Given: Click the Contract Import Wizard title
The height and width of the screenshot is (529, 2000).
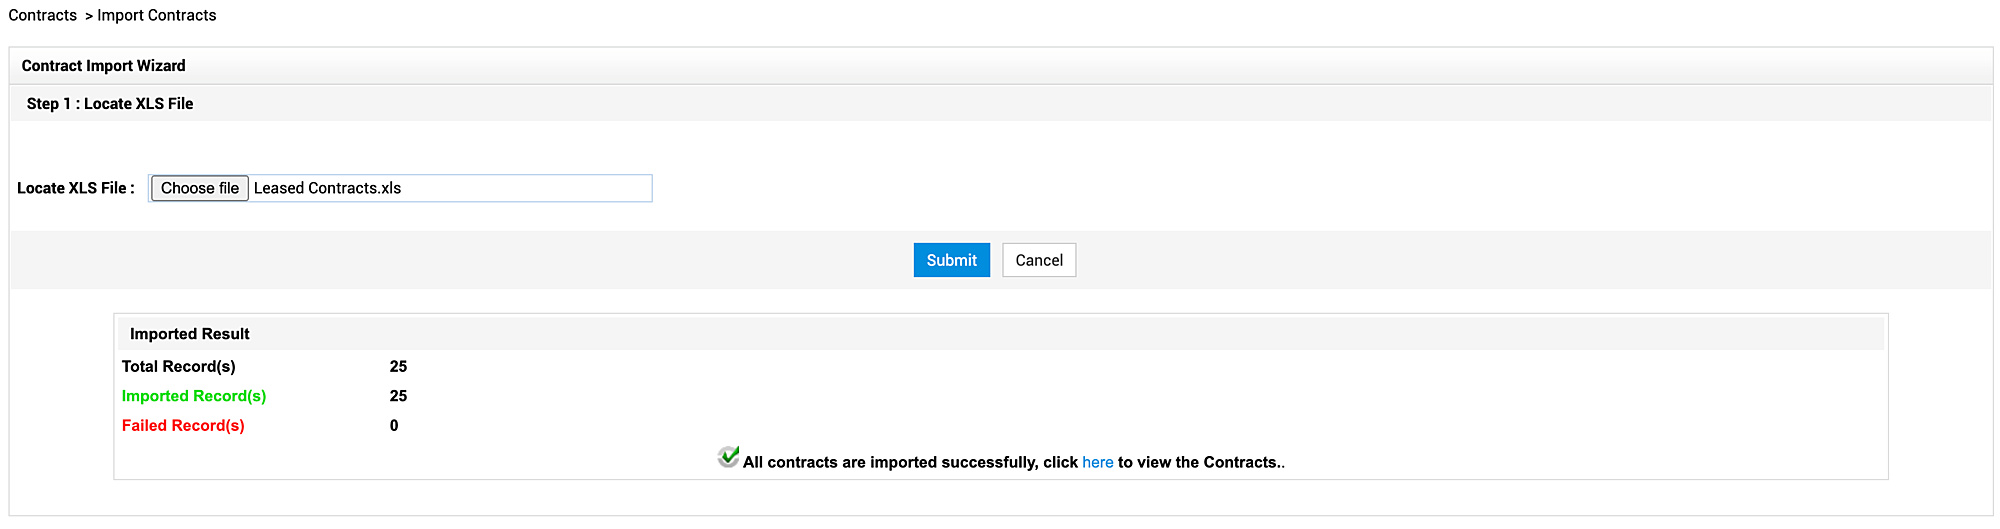Looking at the screenshot, I should 104,66.
